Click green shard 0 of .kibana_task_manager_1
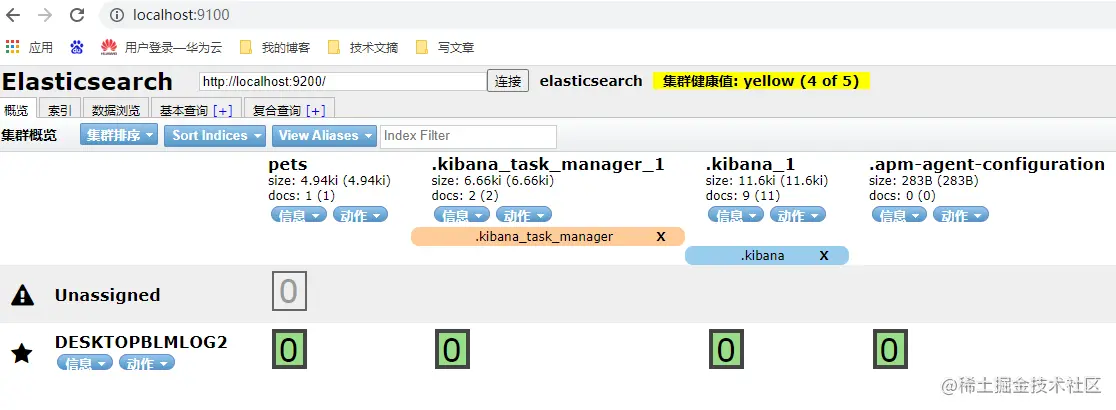This screenshot has height=410, width=1116. [x=453, y=349]
